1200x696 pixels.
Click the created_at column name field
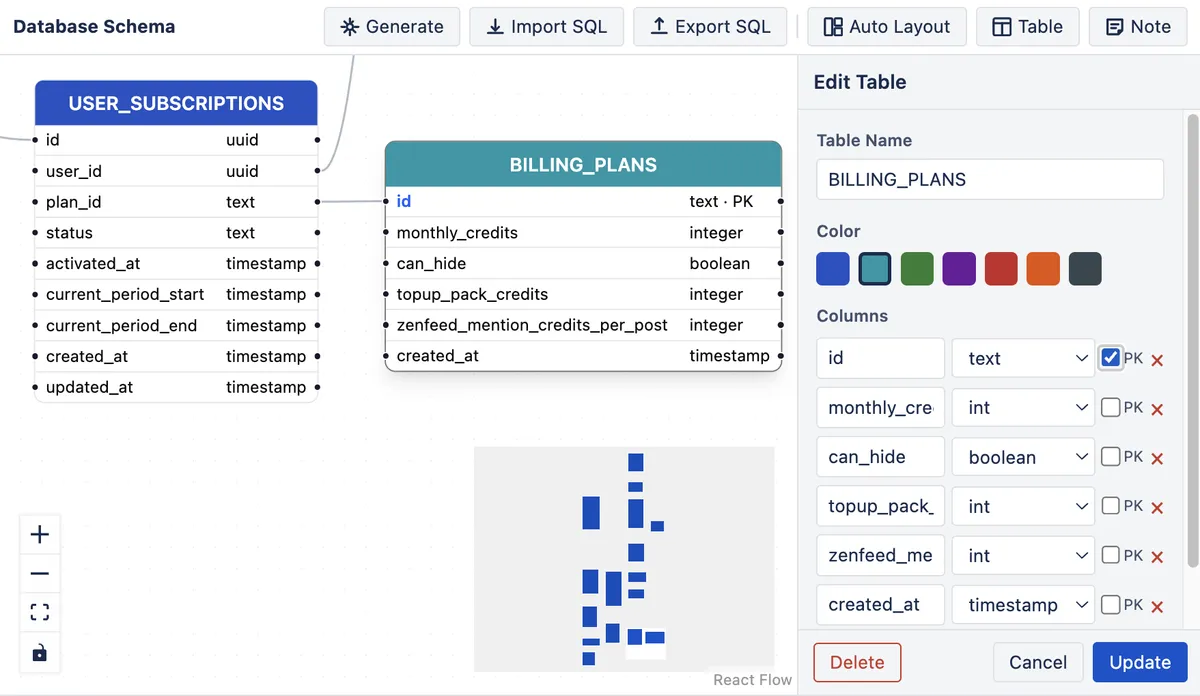(x=880, y=605)
